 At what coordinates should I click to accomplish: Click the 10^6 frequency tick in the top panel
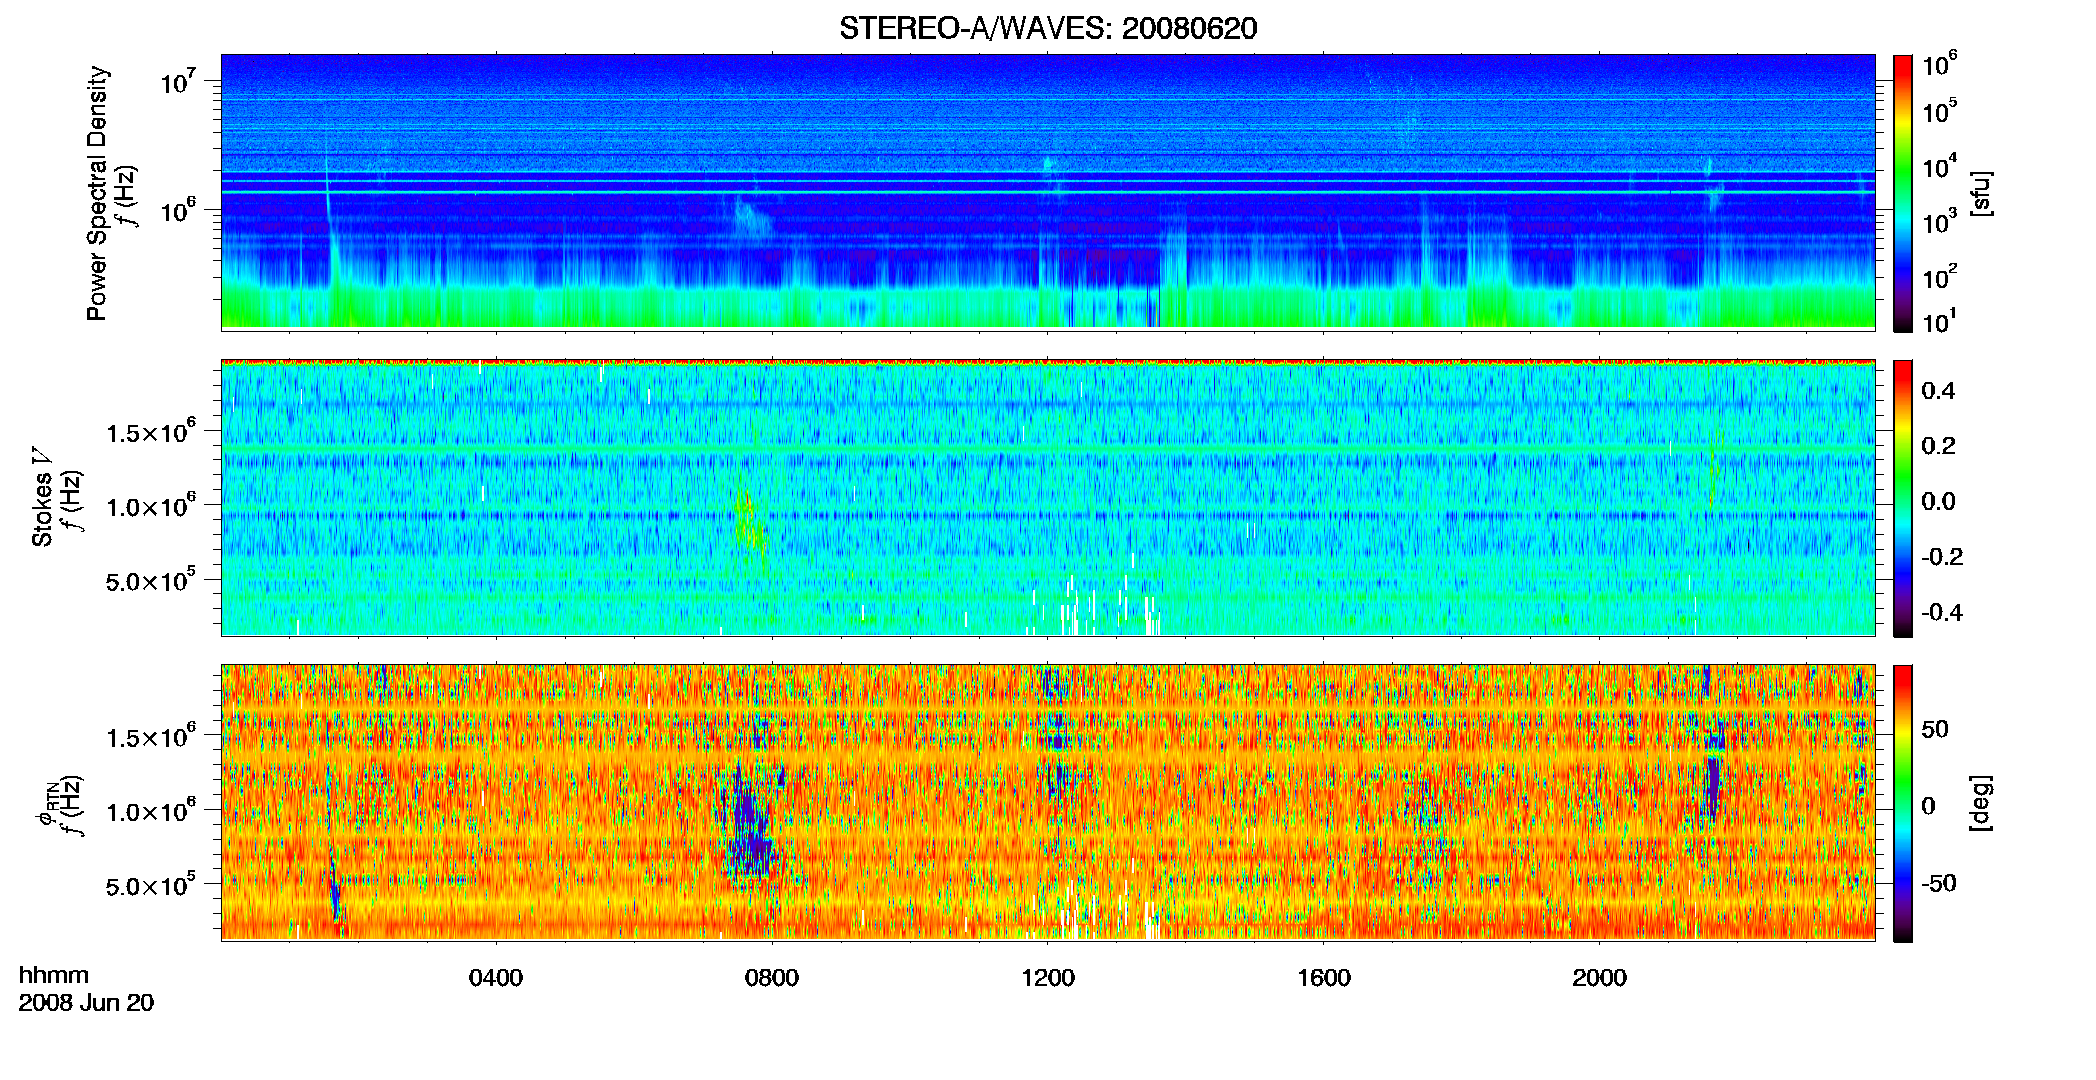coord(177,209)
